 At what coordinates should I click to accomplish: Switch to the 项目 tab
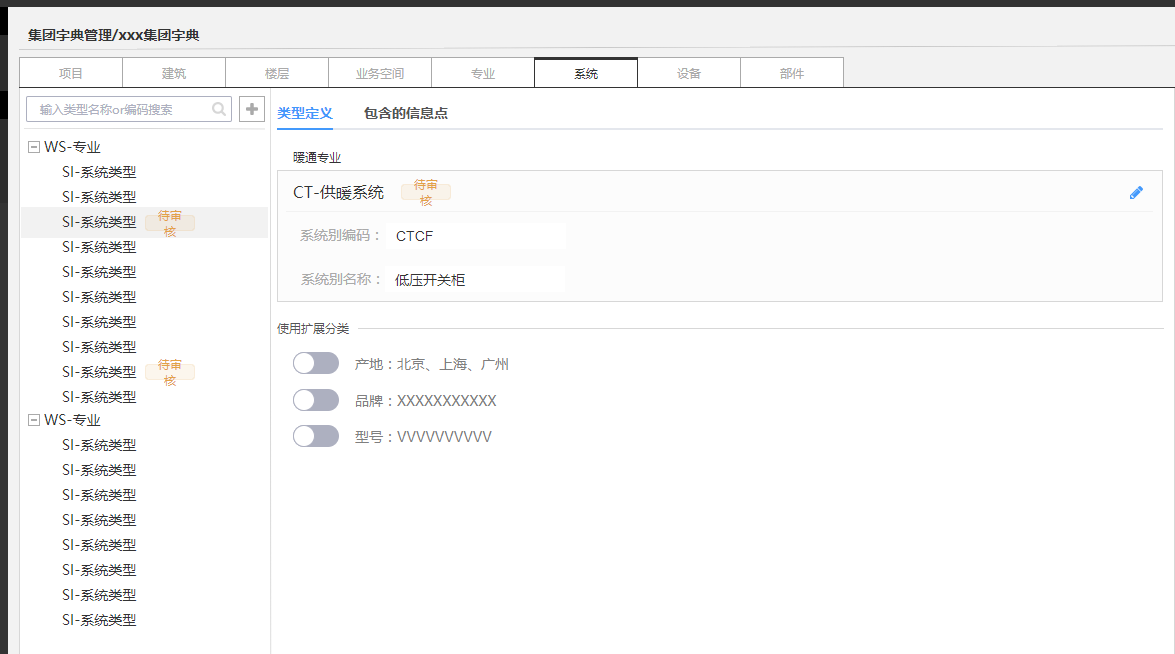(71, 73)
